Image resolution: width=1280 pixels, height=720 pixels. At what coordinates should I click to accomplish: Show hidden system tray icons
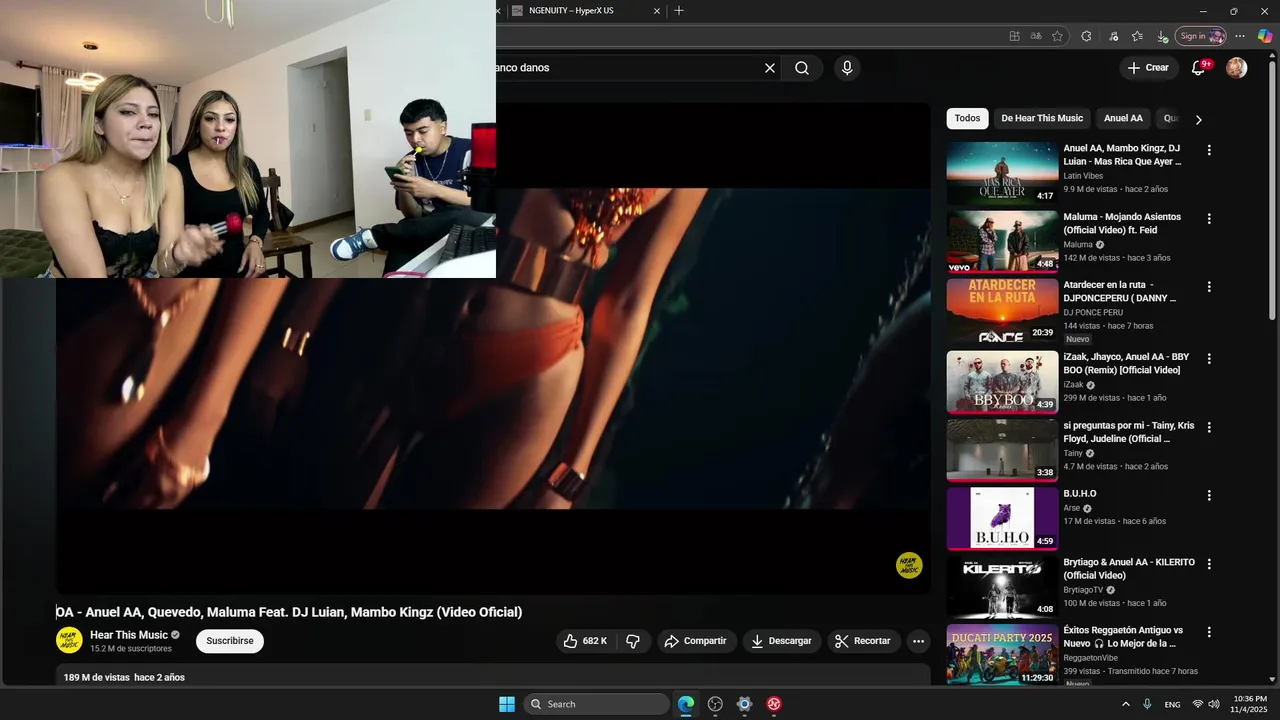(1125, 704)
